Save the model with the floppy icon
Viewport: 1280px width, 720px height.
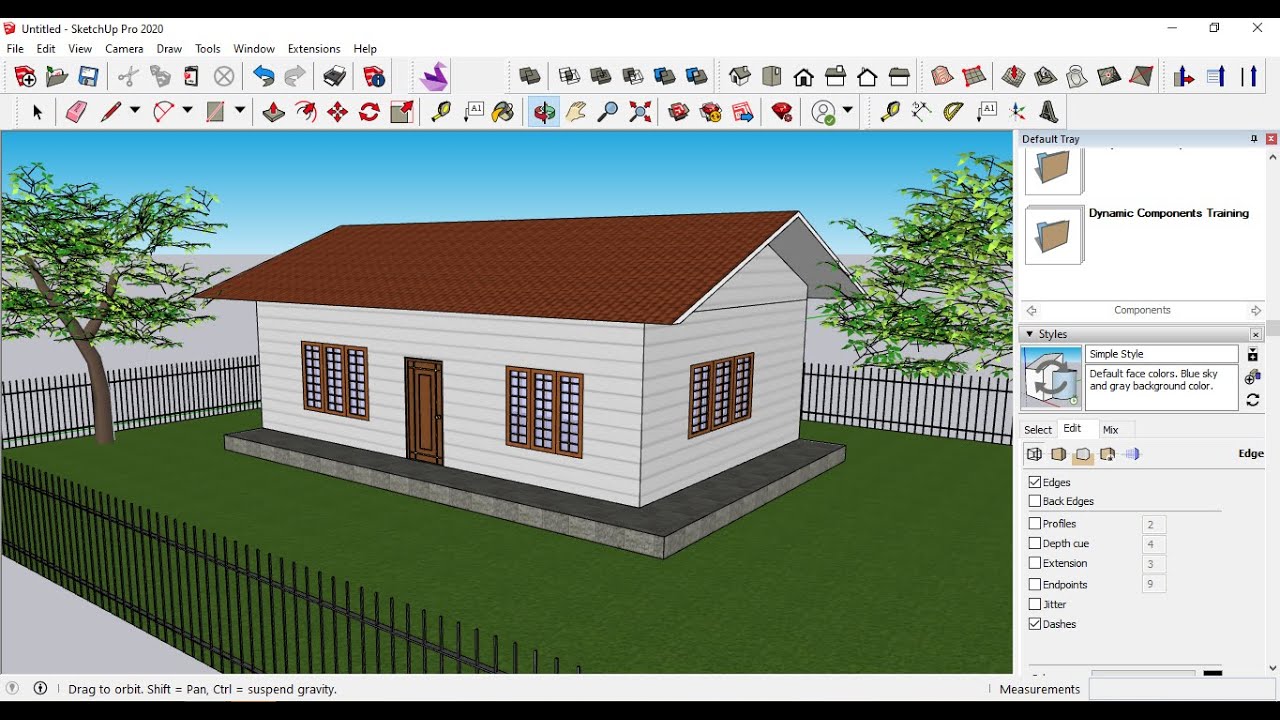(x=89, y=76)
